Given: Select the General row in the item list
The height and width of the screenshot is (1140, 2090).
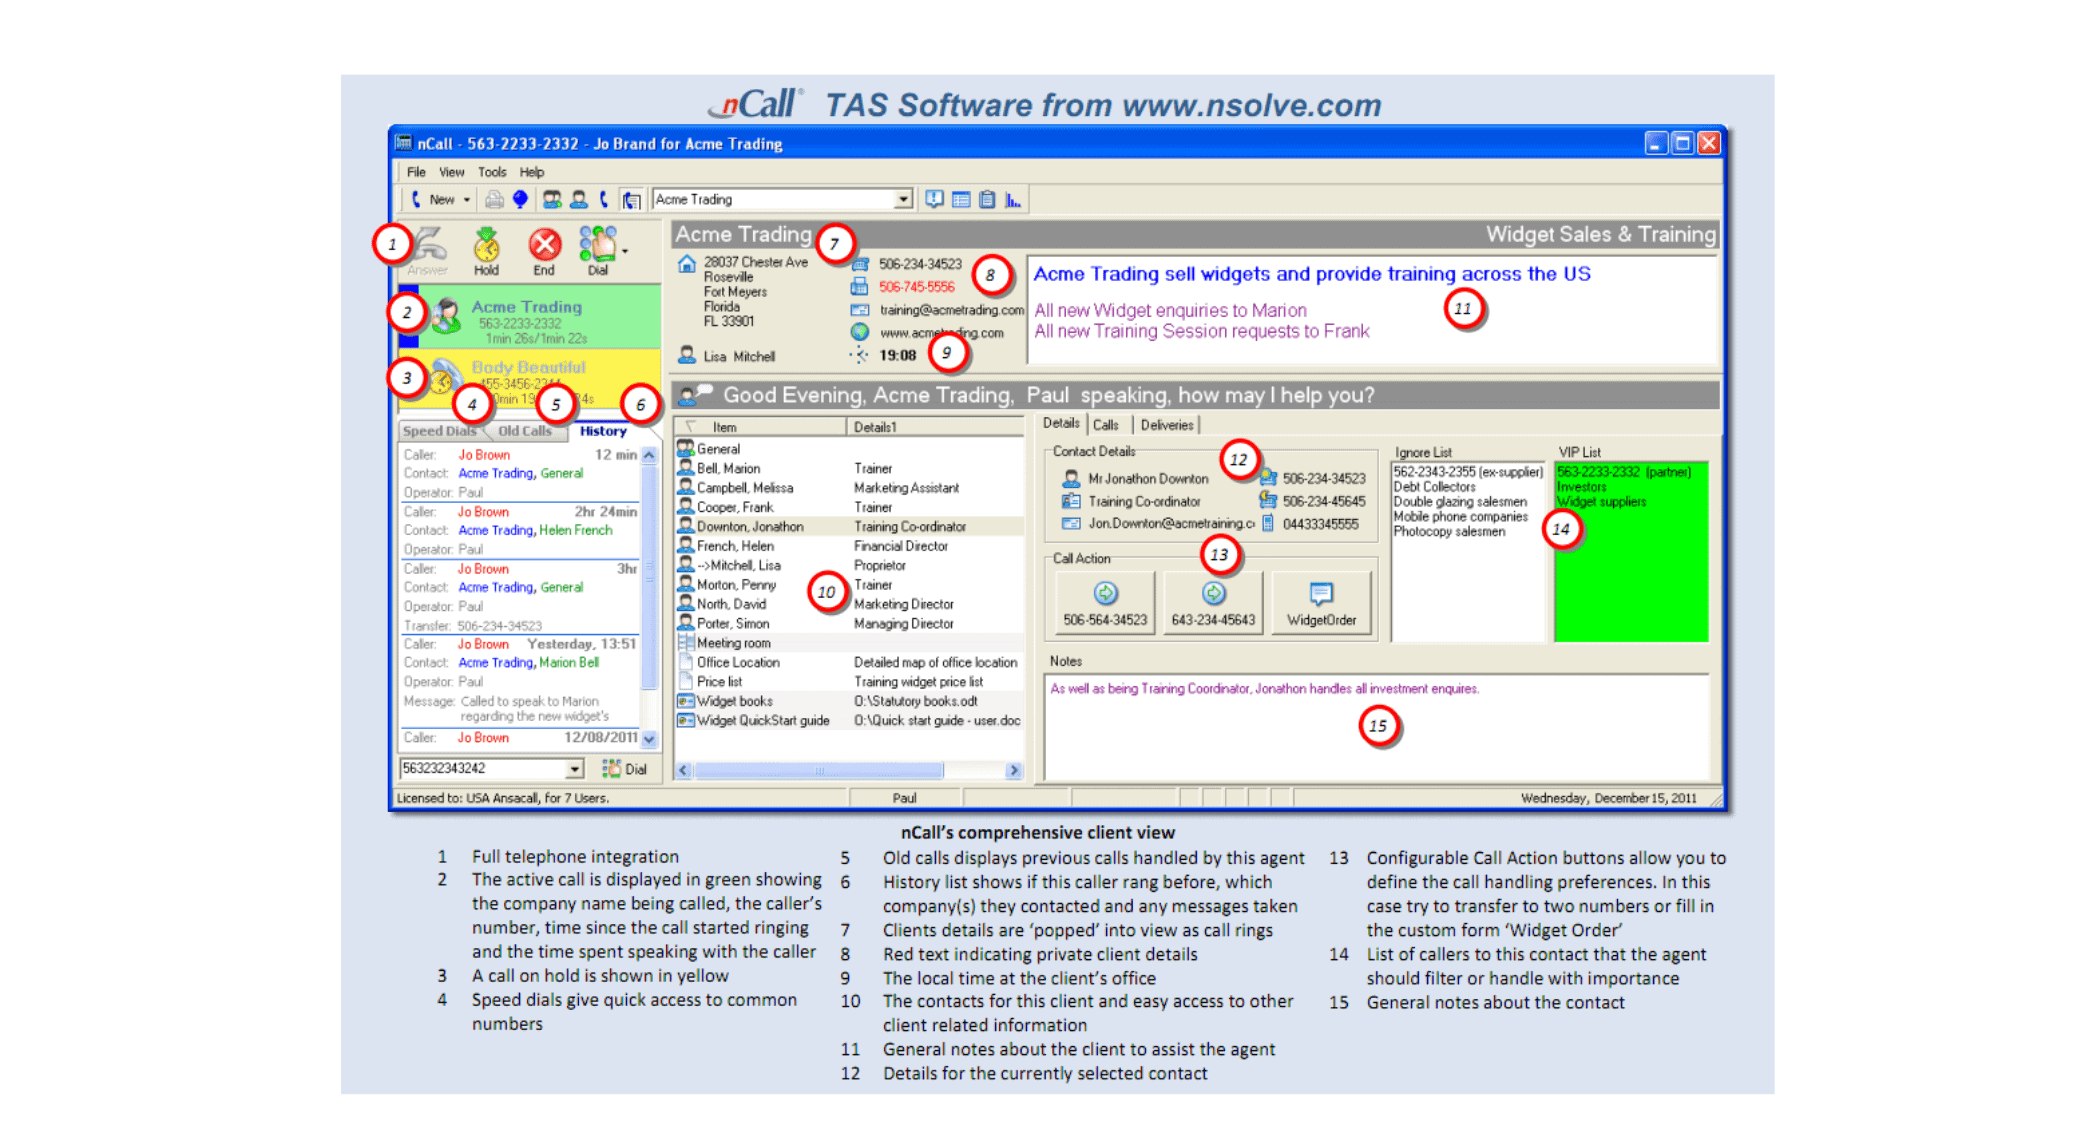Looking at the screenshot, I should [849, 449].
